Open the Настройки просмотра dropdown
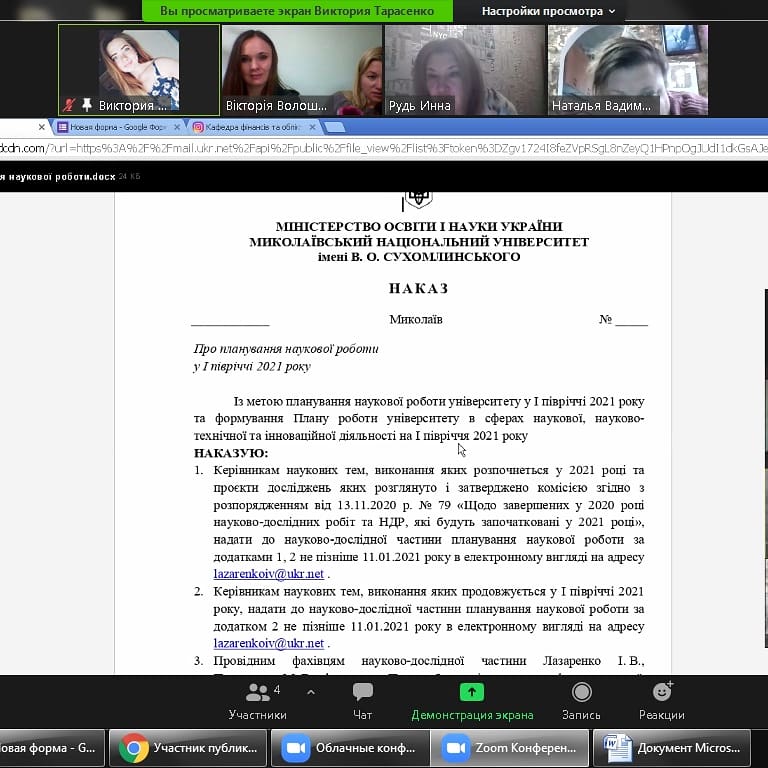 pos(548,11)
